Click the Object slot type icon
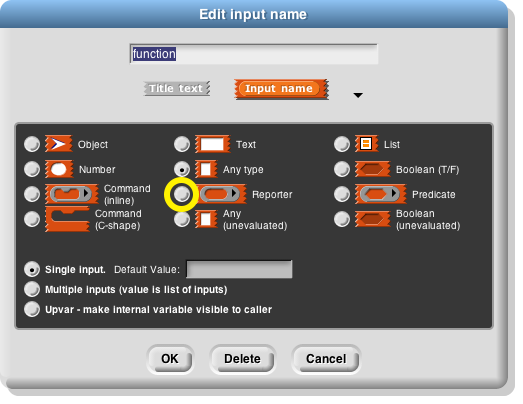This screenshot has width=523, height=404. point(58,144)
